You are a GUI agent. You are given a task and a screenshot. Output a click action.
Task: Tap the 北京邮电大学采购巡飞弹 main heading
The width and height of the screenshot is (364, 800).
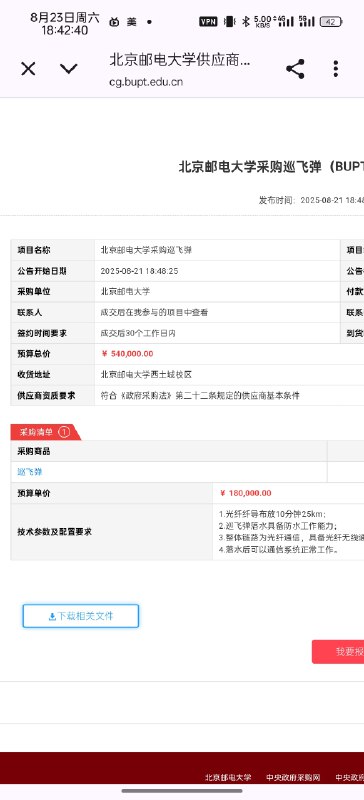pos(271,167)
